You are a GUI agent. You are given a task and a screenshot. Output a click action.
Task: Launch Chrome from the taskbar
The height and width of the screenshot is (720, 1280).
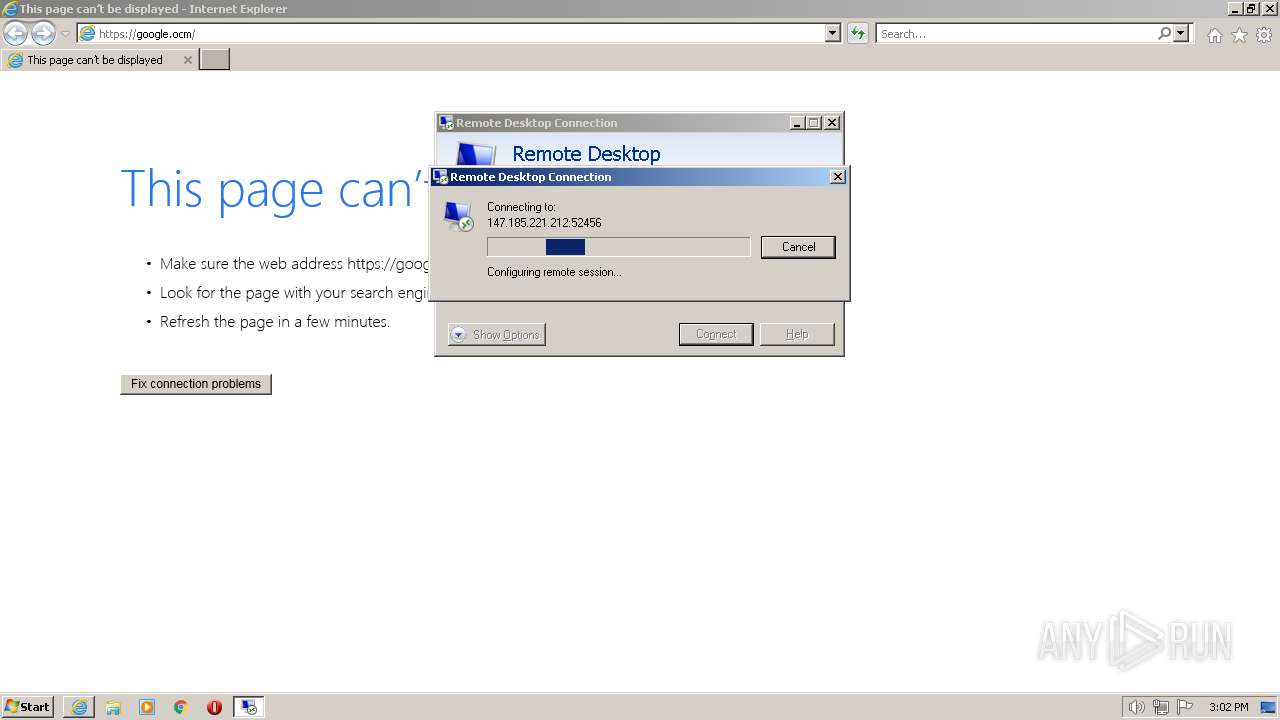[x=181, y=707]
